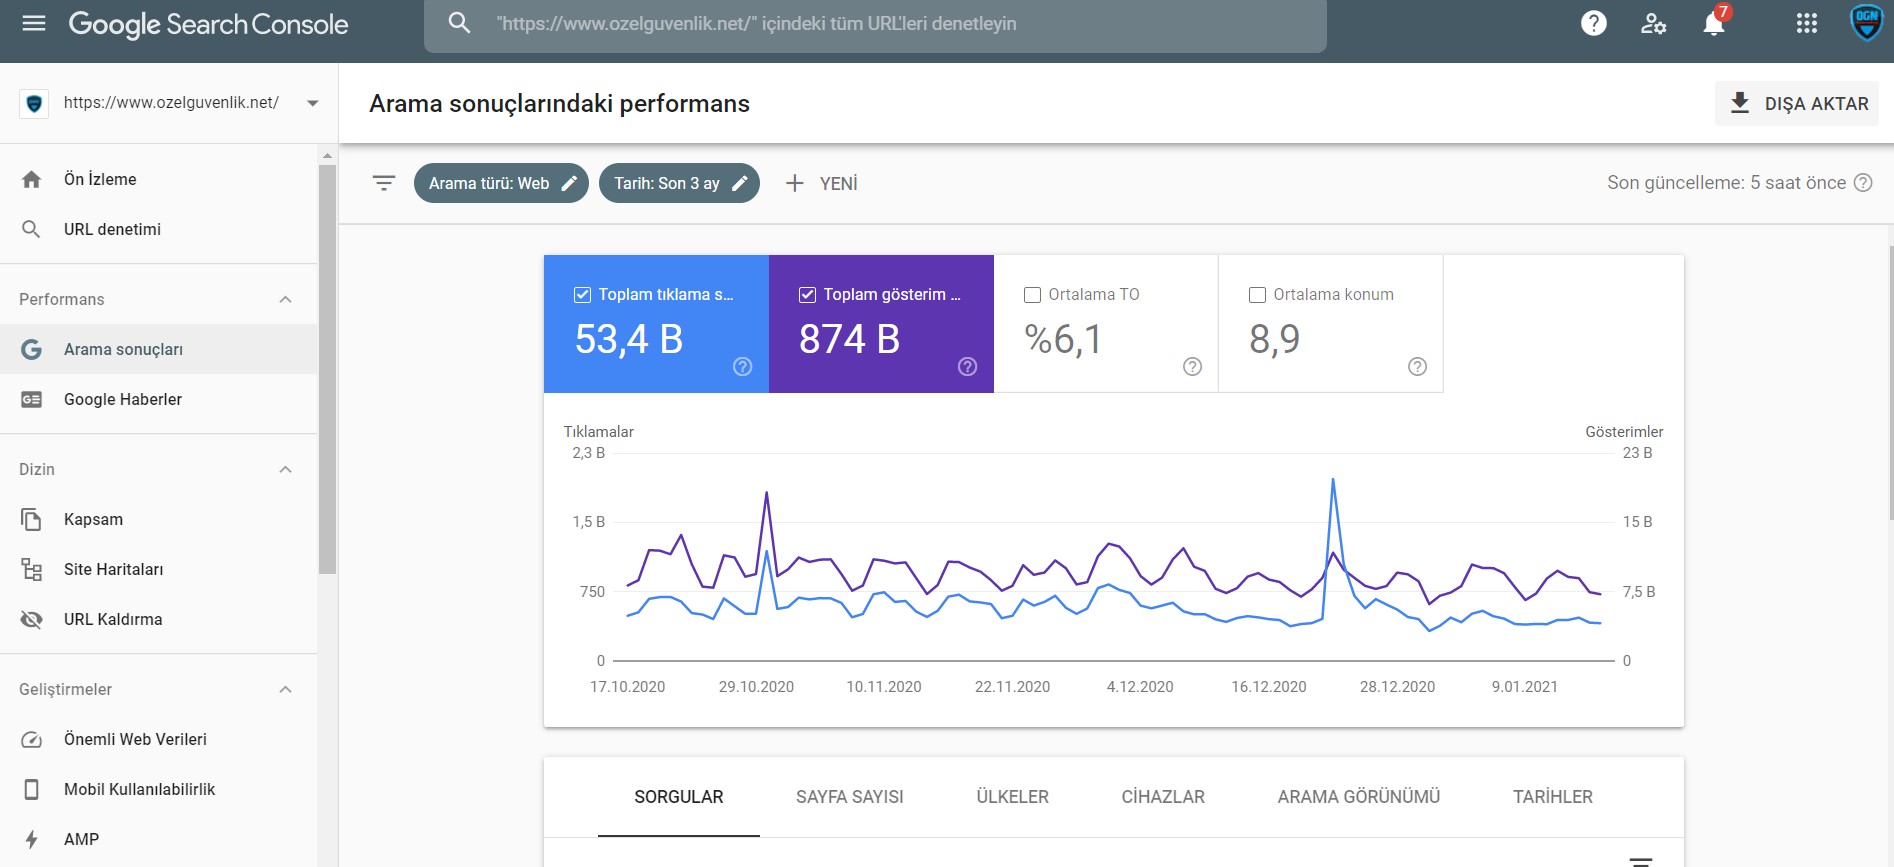This screenshot has height=867, width=1894.
Task: Show help on Toplam tıklama card
Action: (742, 366)
